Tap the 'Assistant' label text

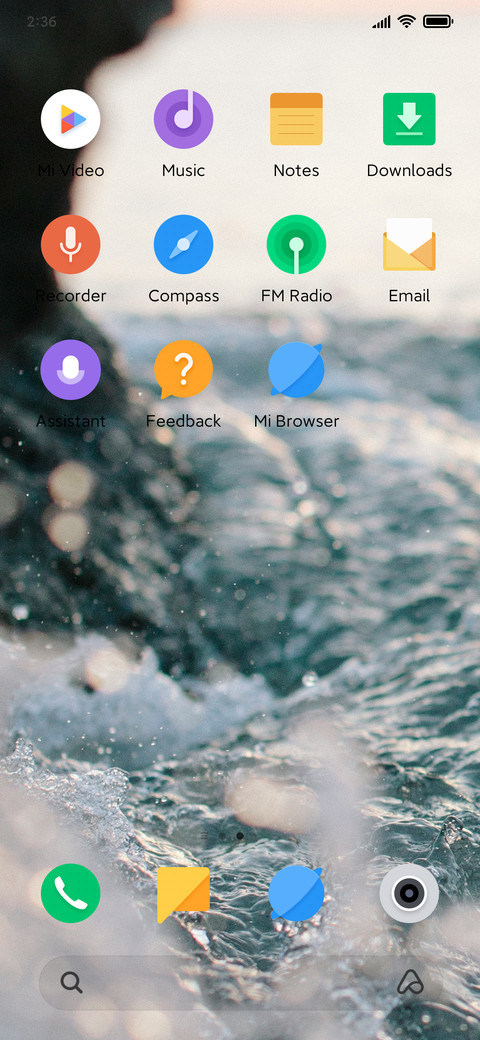pos(71,421)
